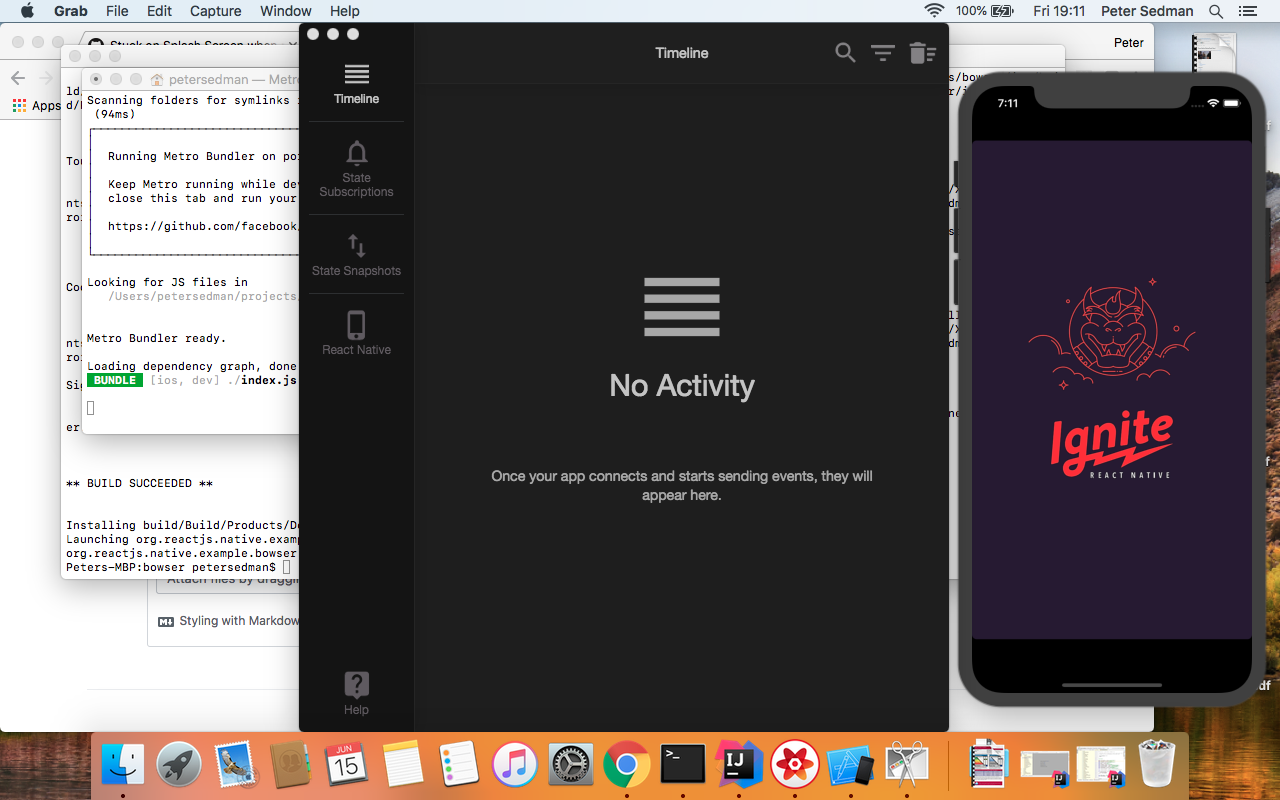This screenshot has height=800, width=1280.
Task: Launch Launchpad rocket in Dock
Action: tap(180, 766)
